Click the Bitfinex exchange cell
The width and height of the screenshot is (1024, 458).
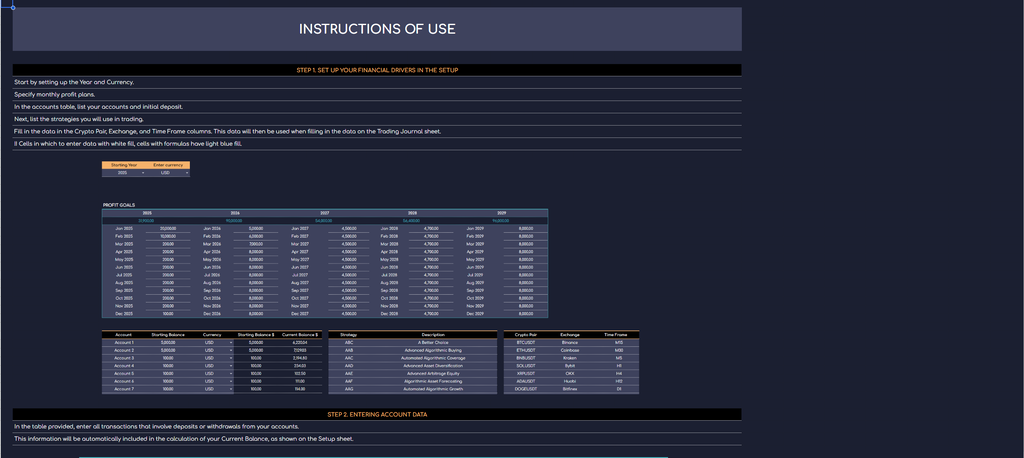coord(570,389)
